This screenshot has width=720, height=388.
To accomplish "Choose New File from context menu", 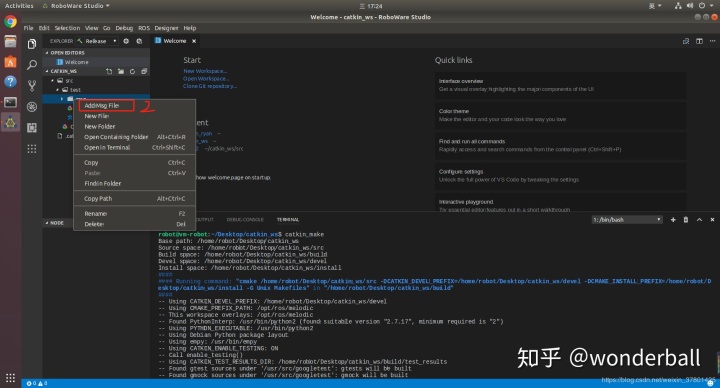I will pyautogui.click(x=135, y=116).
